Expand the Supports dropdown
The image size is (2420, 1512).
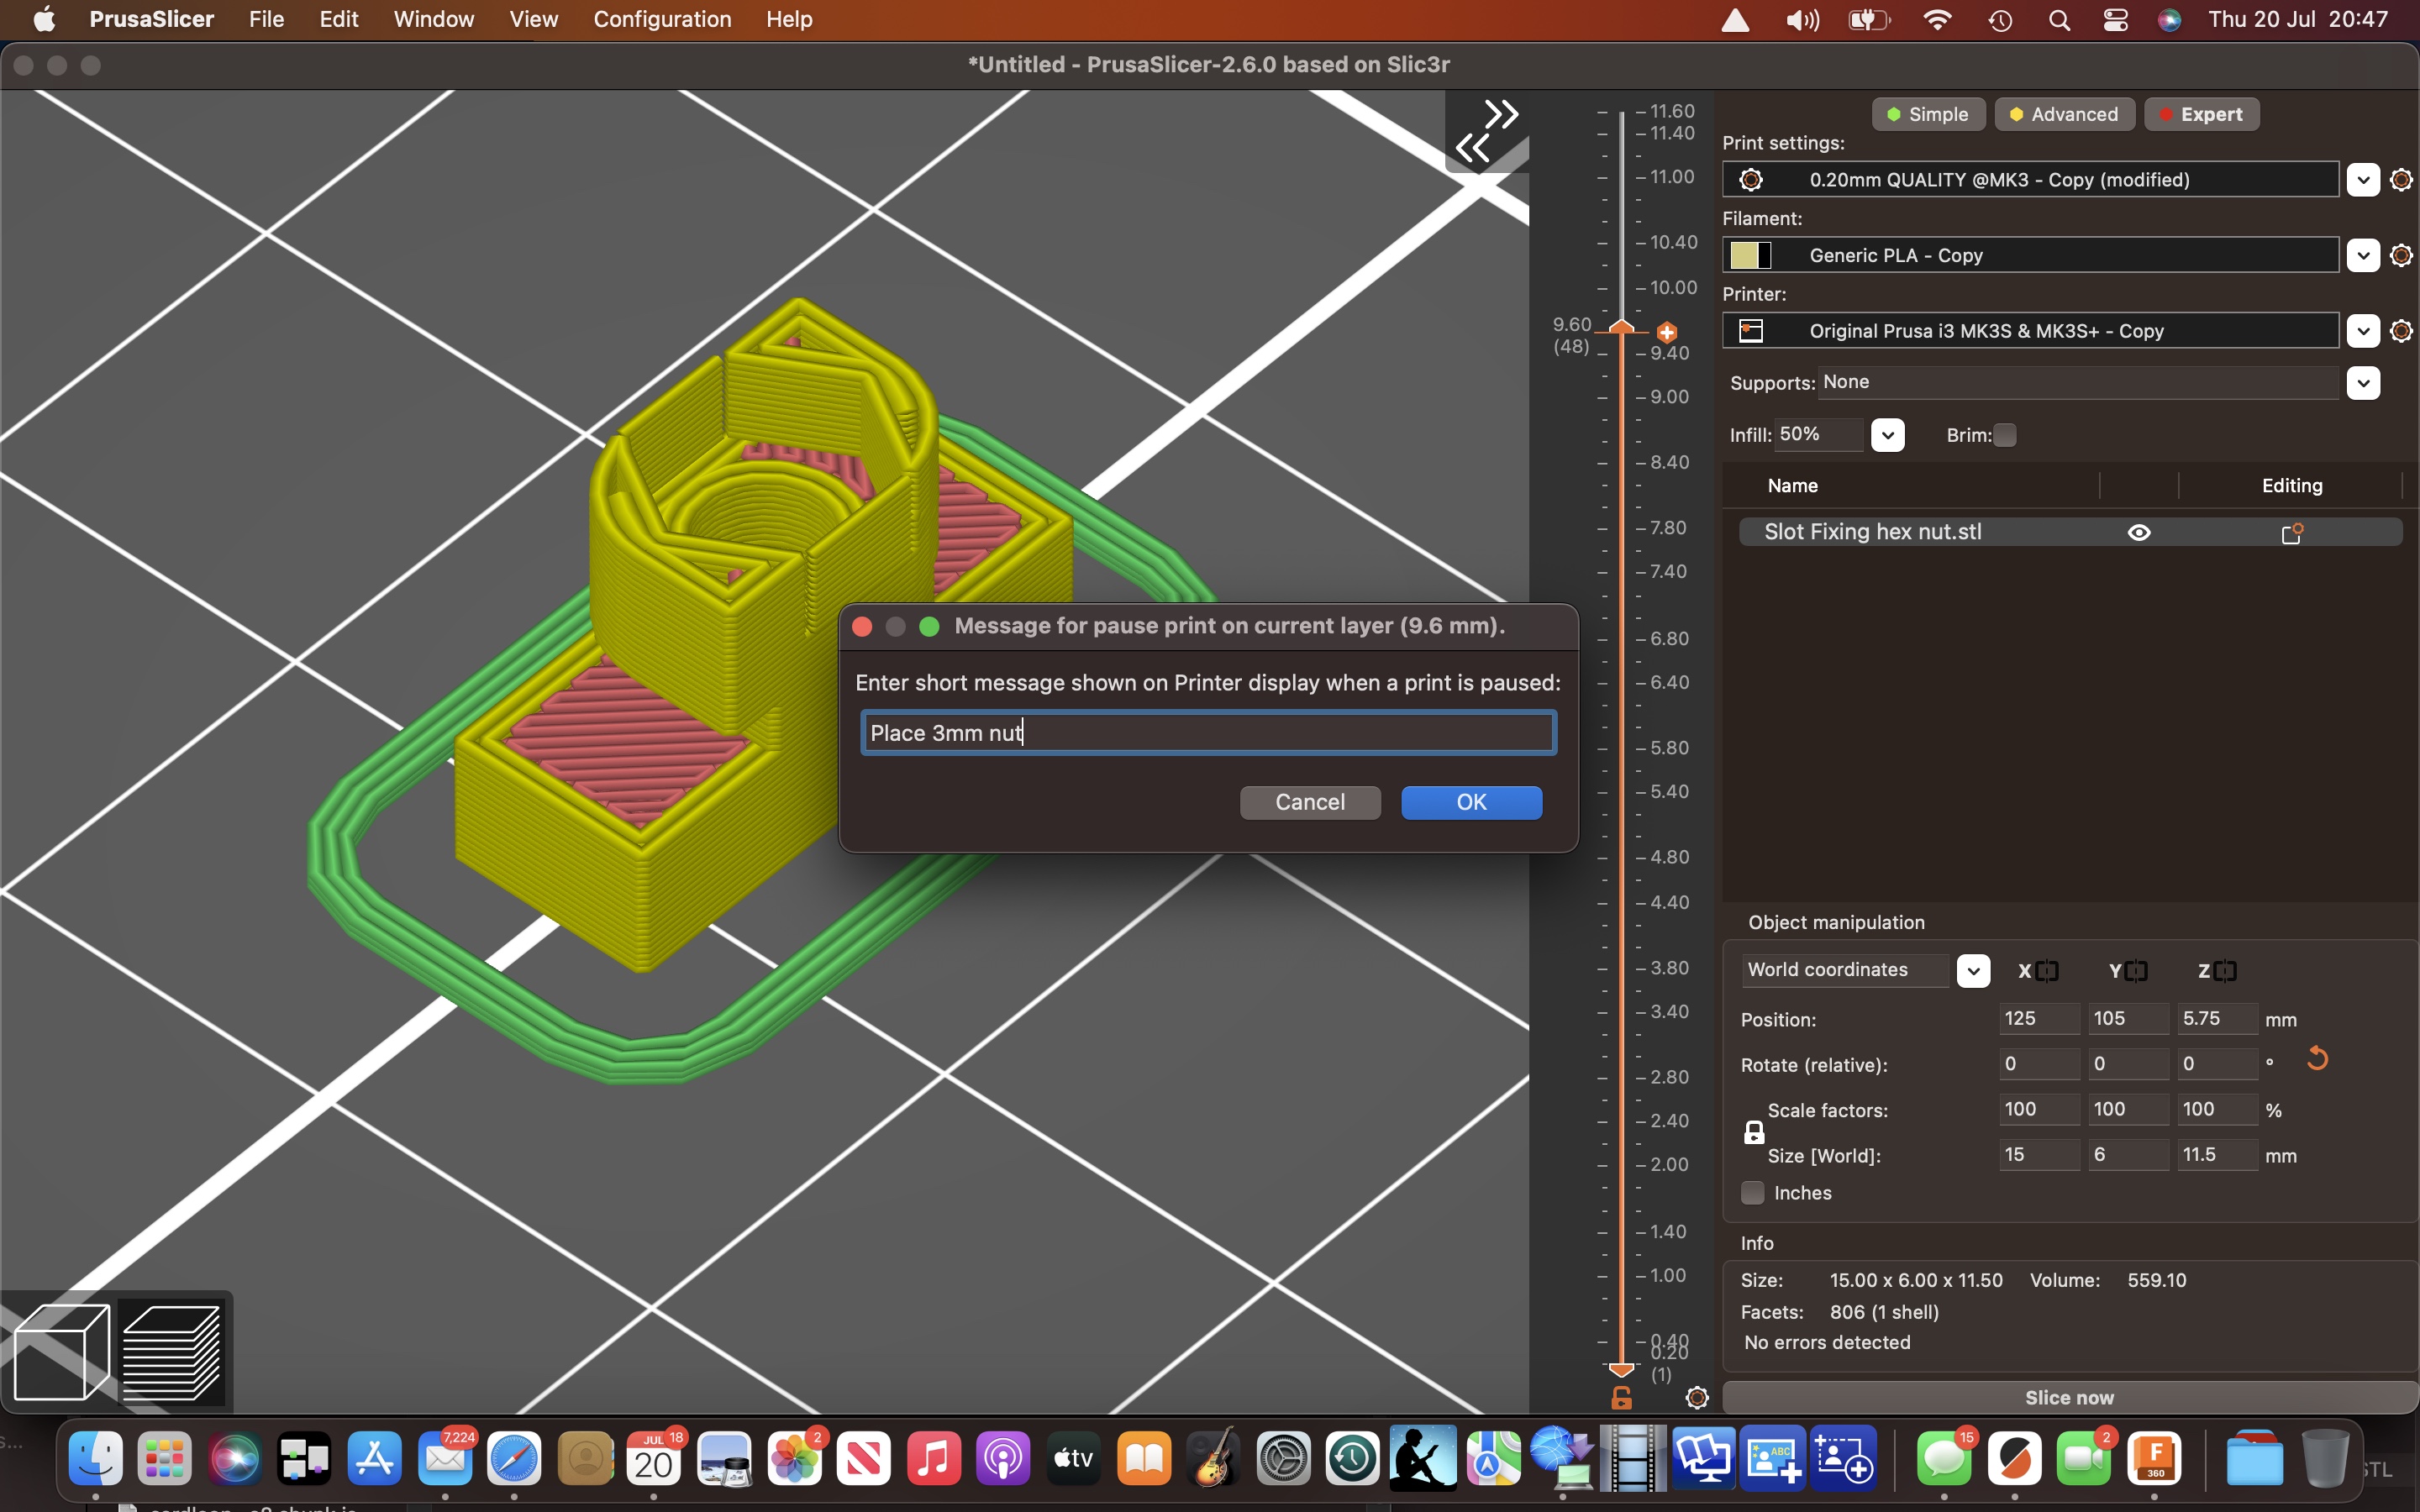(x=2362, y=383)
